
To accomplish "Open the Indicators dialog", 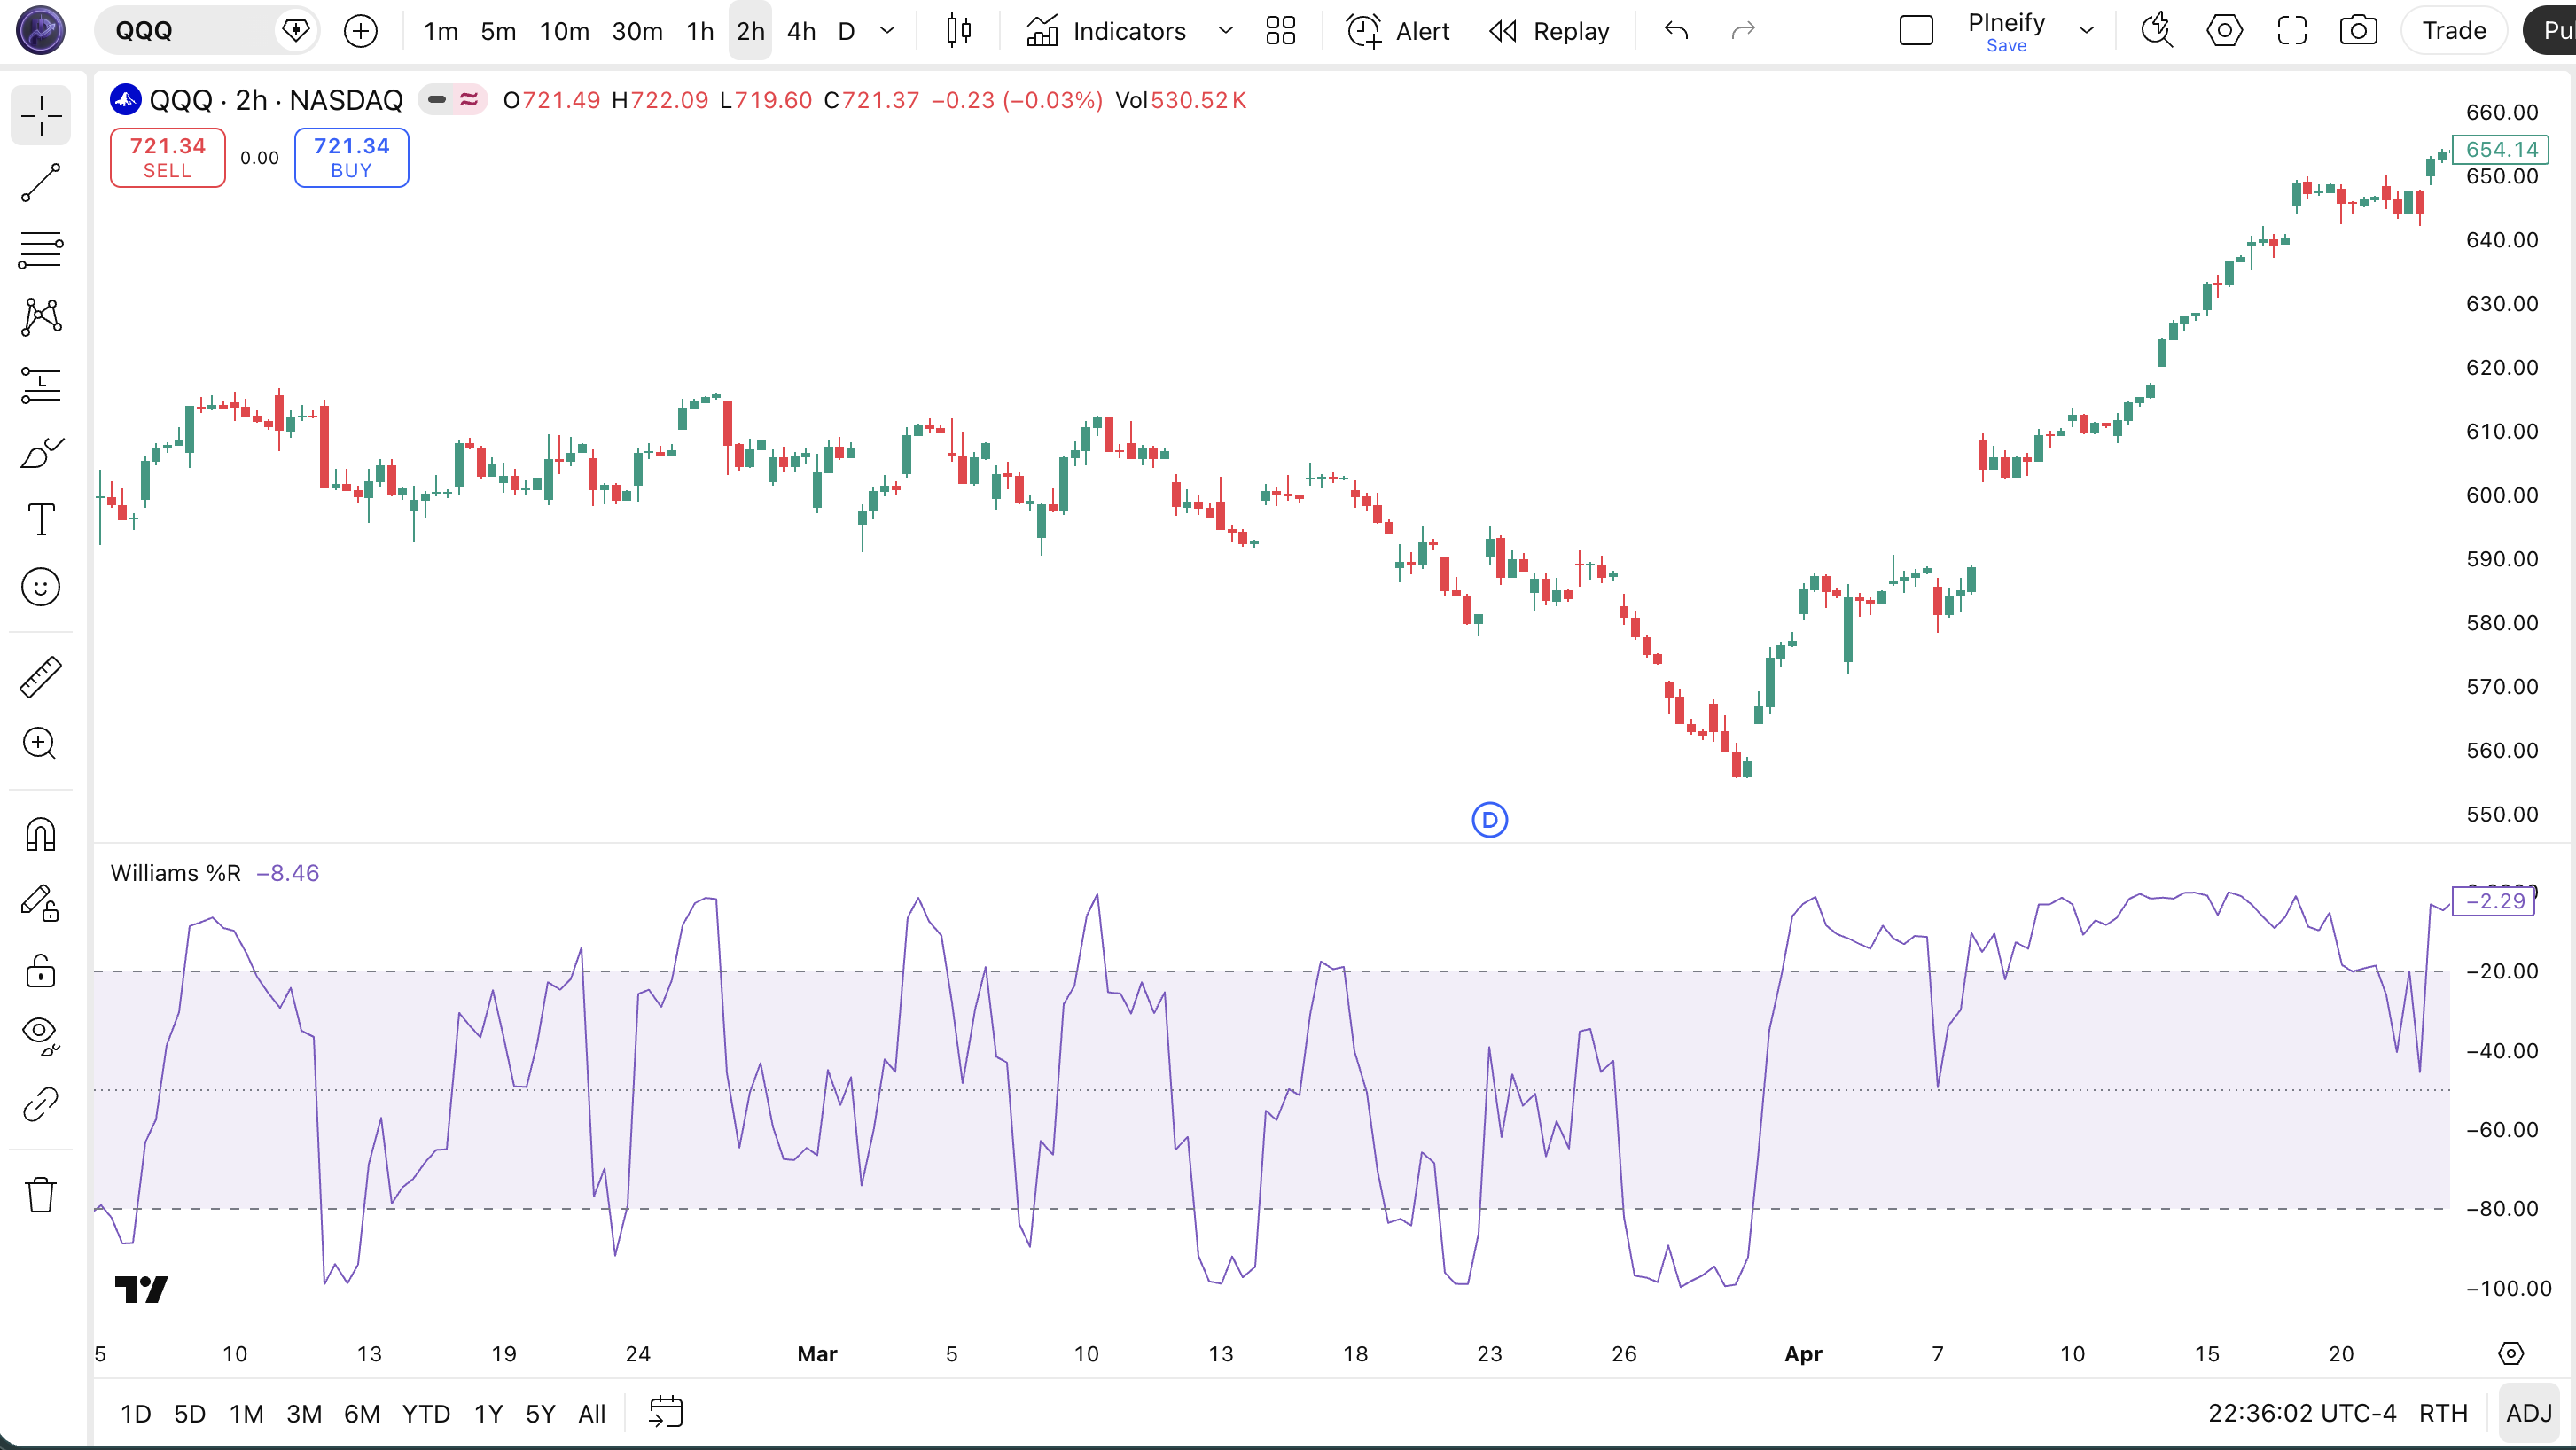I will coord(1106,31).
